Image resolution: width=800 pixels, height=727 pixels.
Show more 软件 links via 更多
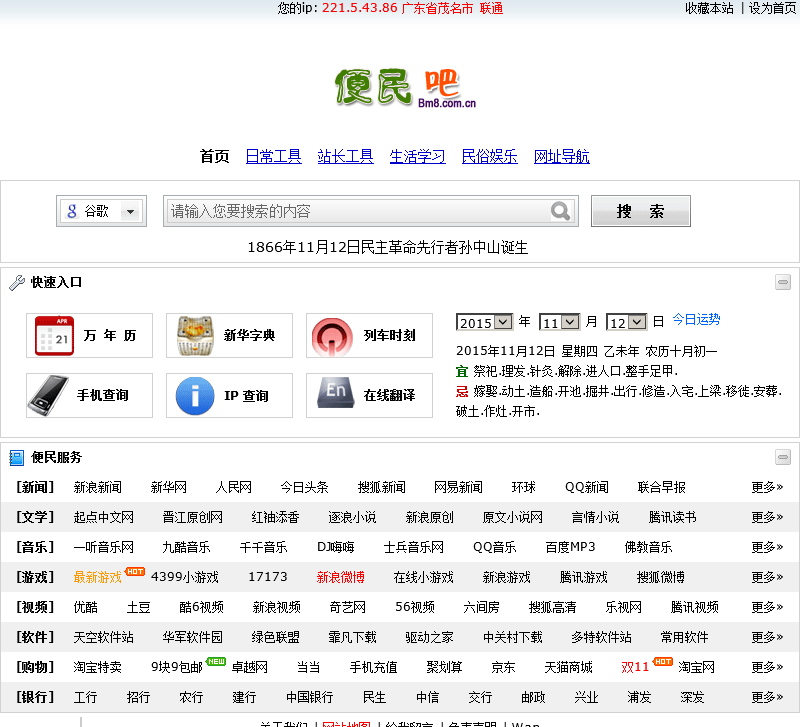[x=767, y=637]
